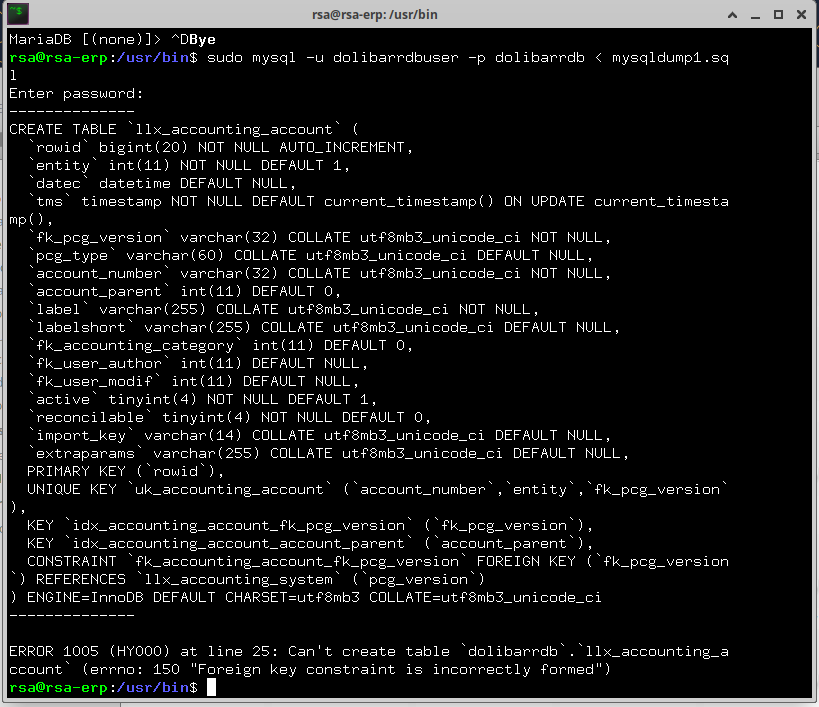Click the 'CREATE TABLE `llx_accounting_account`' line

click(x=183, y=129)
